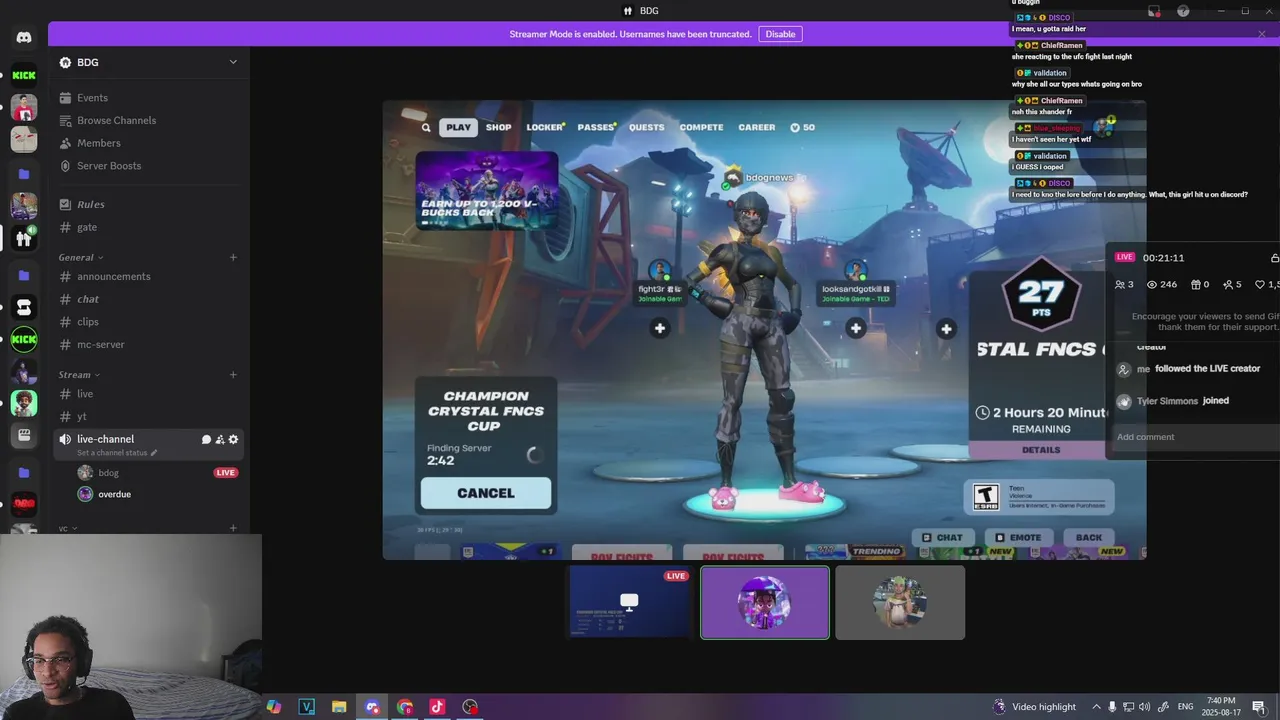This screenshot has height=720, width=1280.
Task: Select the LIVE screen share tile
Action: pyautogui.click(x=630, y=602)
